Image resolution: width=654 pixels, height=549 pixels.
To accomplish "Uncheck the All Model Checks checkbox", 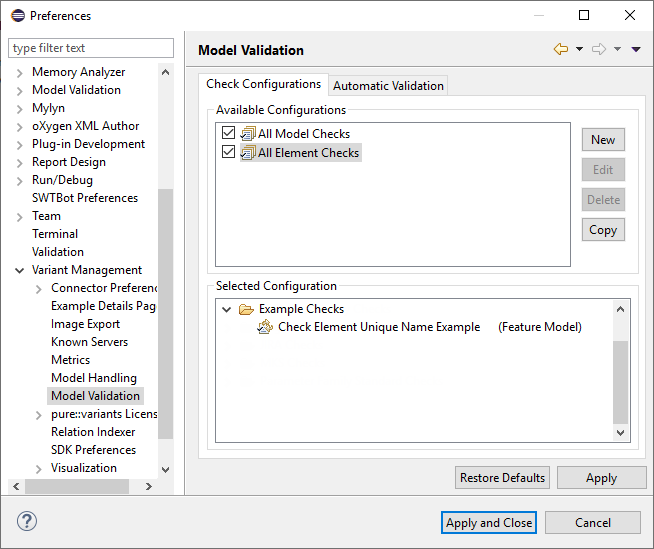I will pos(229,134).
